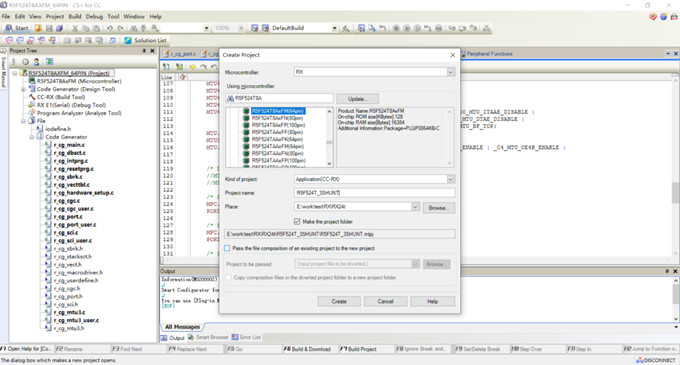Viewport: 680px width, 365px height.
Task: Select r_cg_hardware_setup.c in Project Tree
Action: [84, 193]
